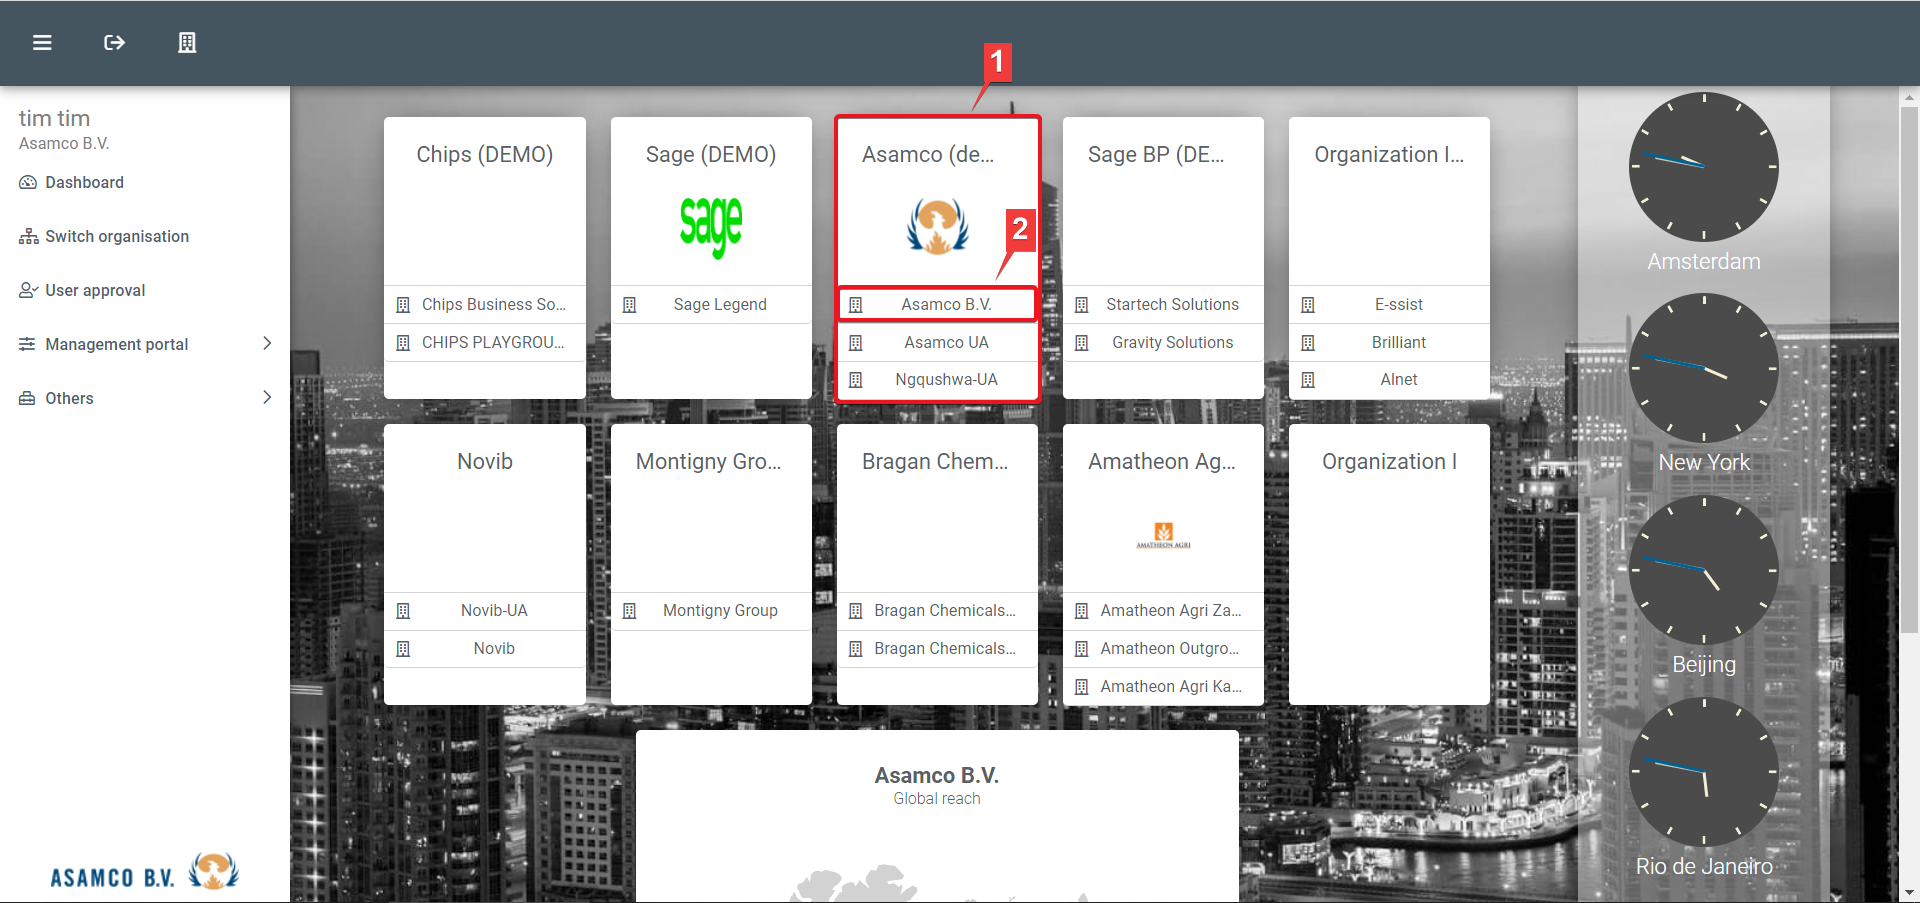Screen dimensions: 1920x903
Task: Click the User approval person icon
Action: coord(28,290)
